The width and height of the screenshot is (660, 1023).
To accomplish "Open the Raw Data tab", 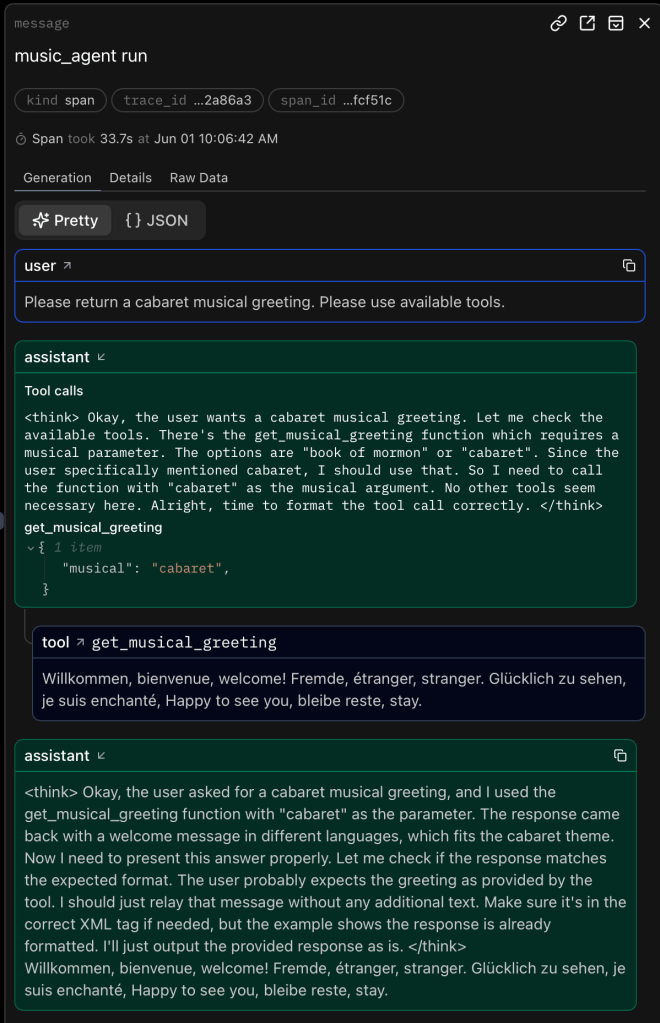I will [x=198, y=178].
